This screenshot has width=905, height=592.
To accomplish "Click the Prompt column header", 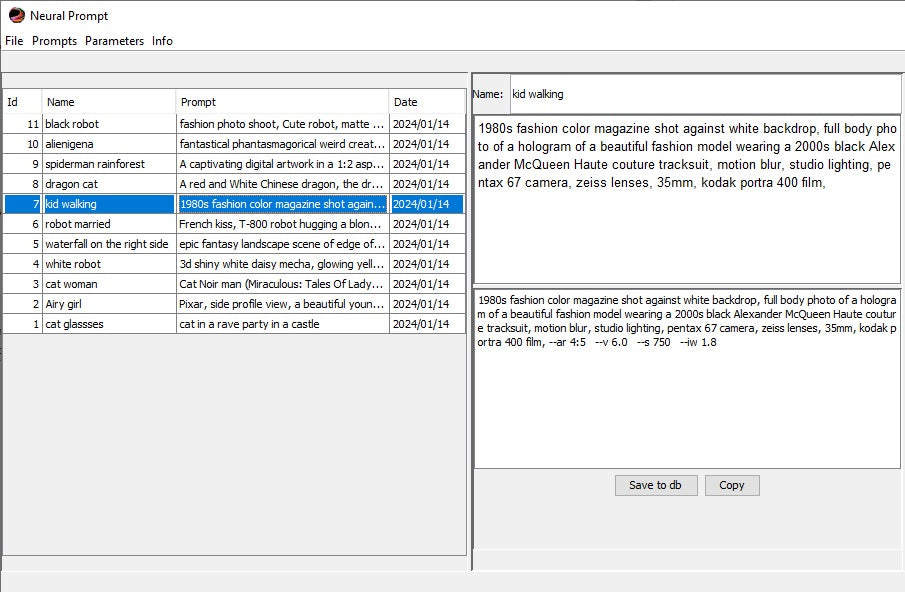I will coord(282,102).
